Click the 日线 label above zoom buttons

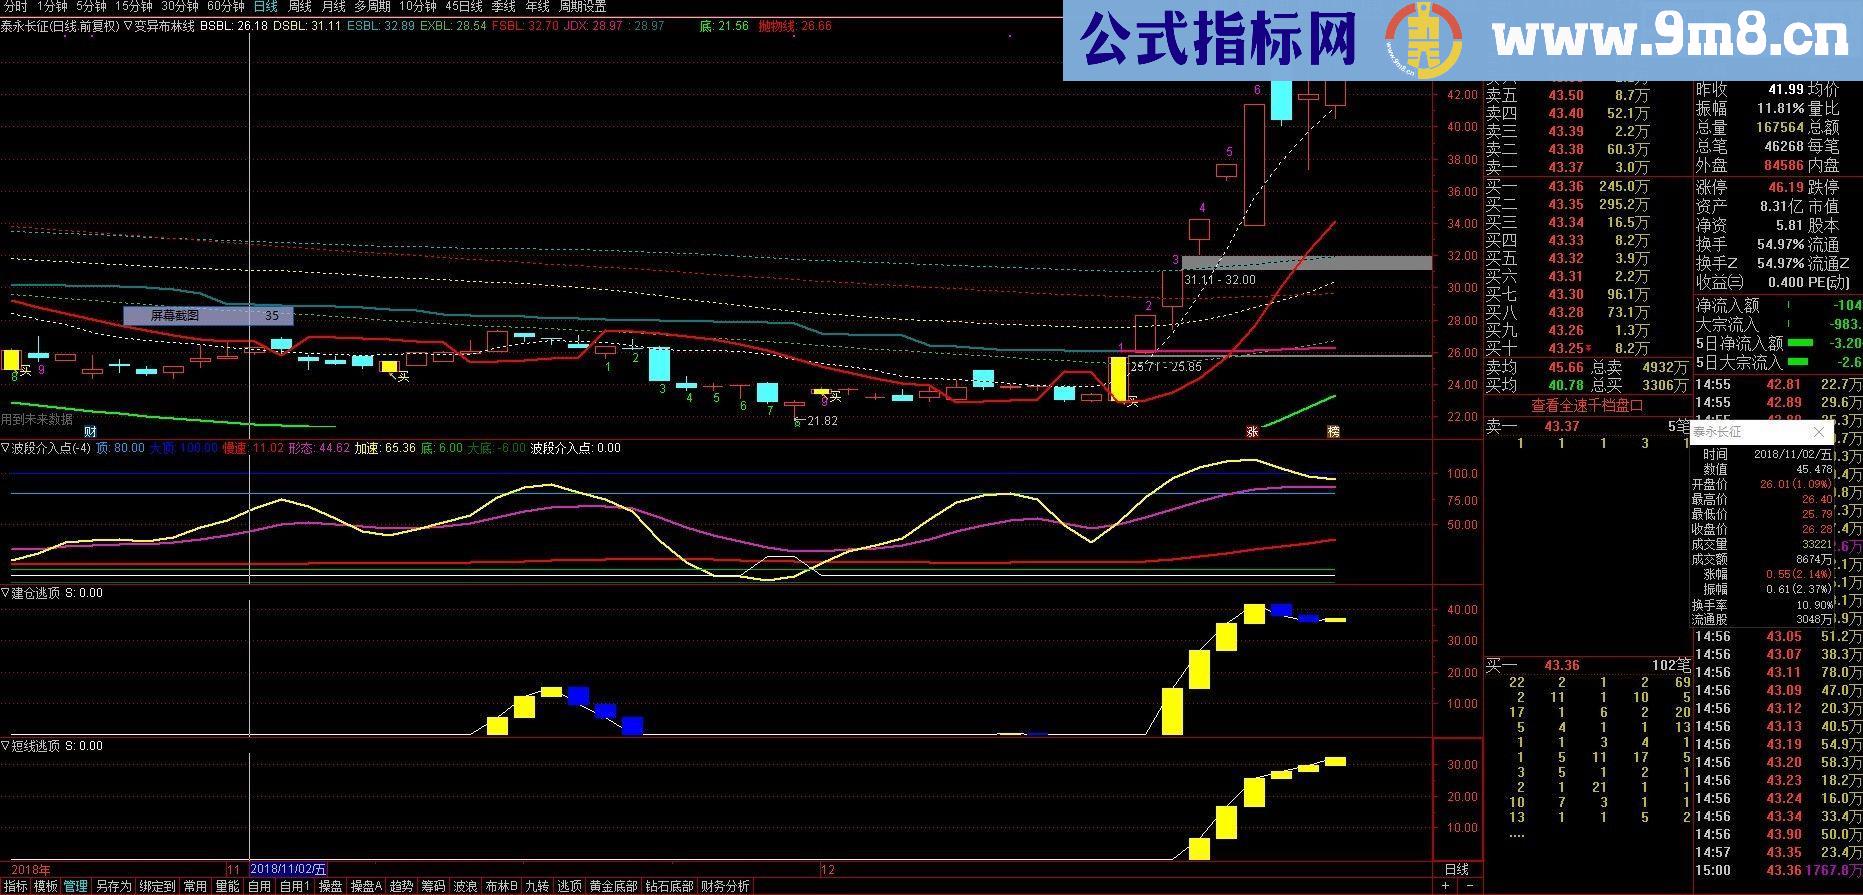[1457, 869]
